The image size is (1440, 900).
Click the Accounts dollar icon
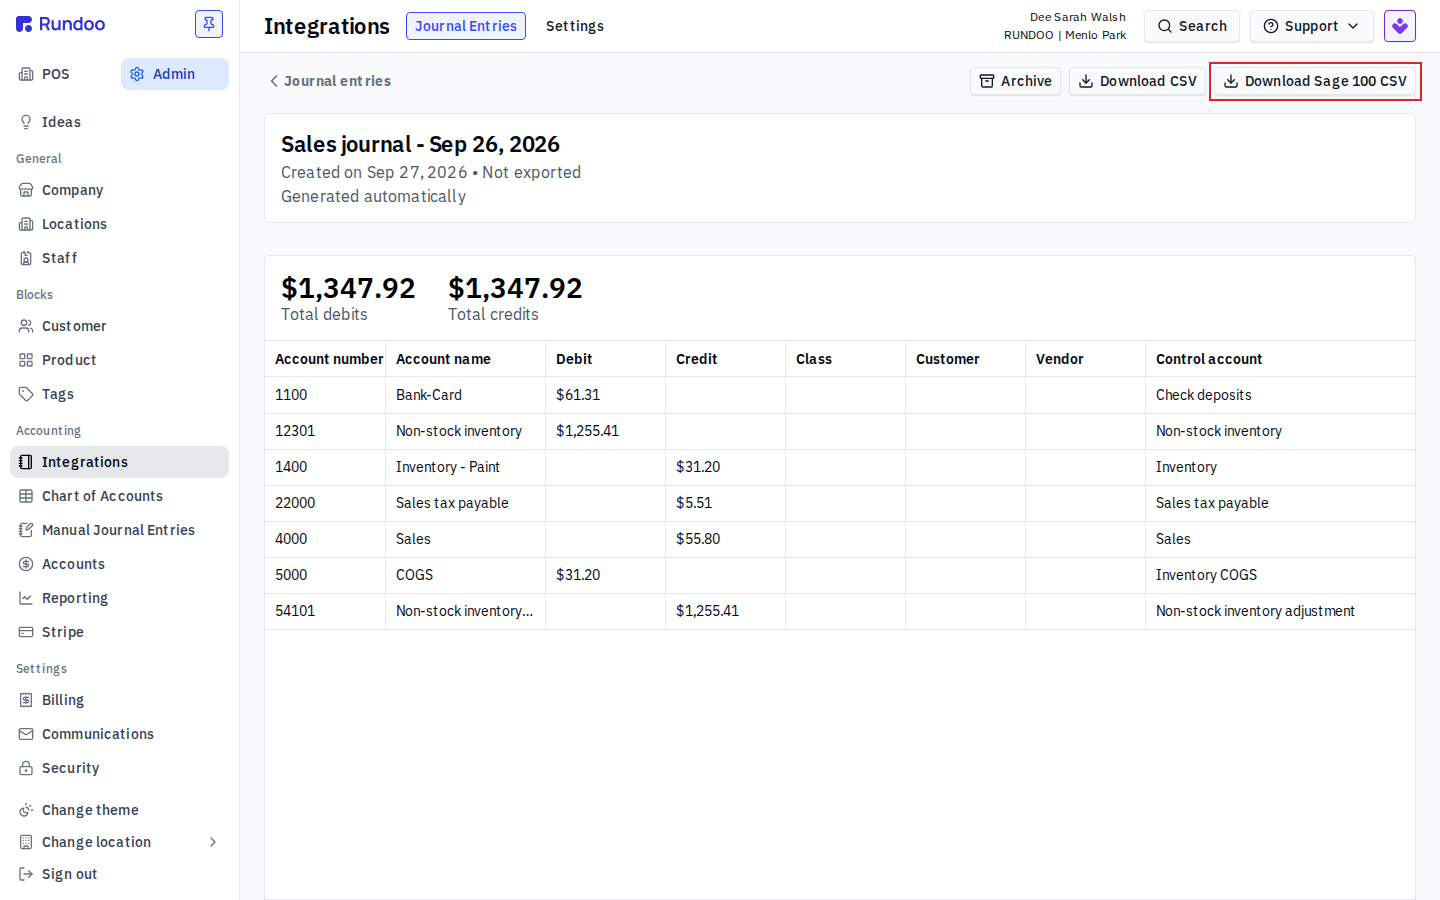pos(26,564)
